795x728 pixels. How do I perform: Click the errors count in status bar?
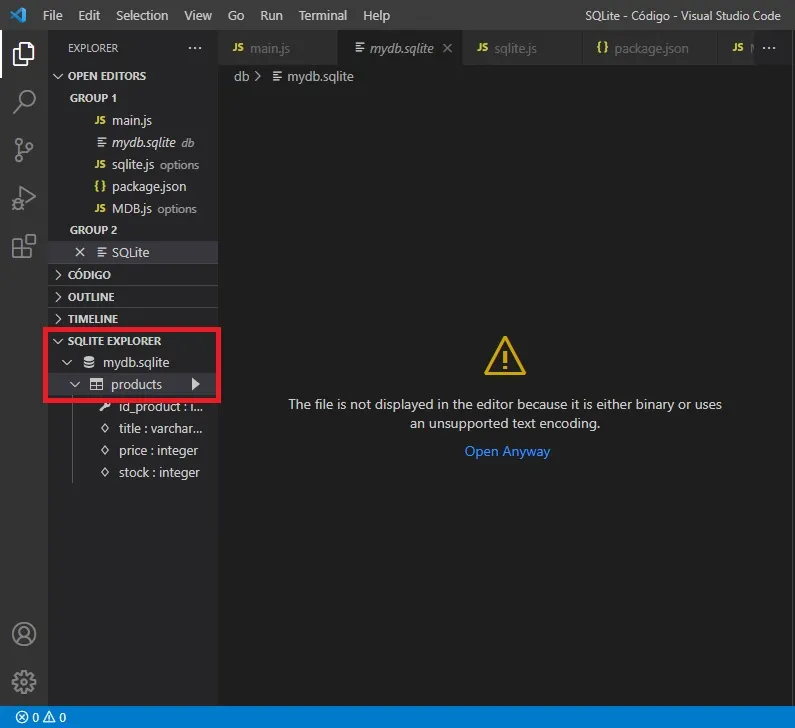tap(27, 717)
